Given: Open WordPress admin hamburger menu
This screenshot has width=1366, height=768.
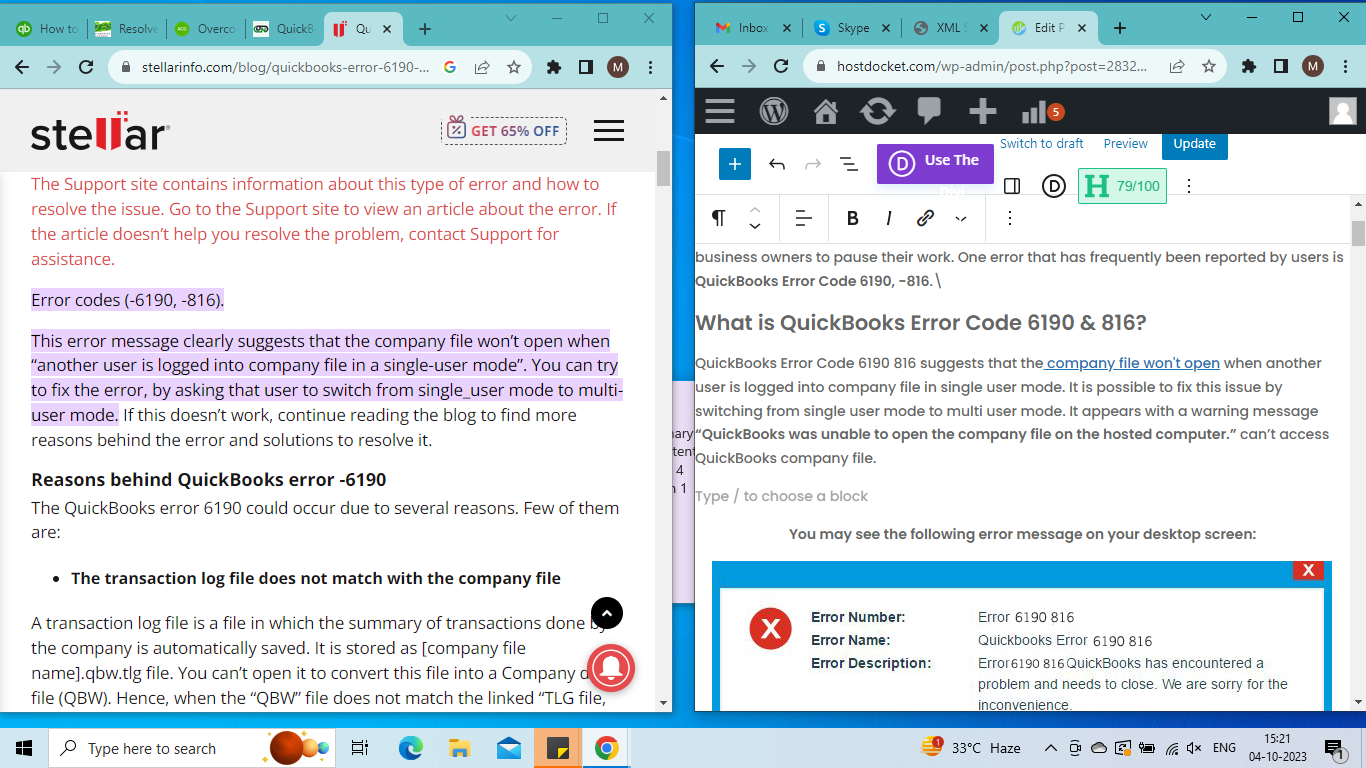Looking at the screenshot, I should 720,111.
